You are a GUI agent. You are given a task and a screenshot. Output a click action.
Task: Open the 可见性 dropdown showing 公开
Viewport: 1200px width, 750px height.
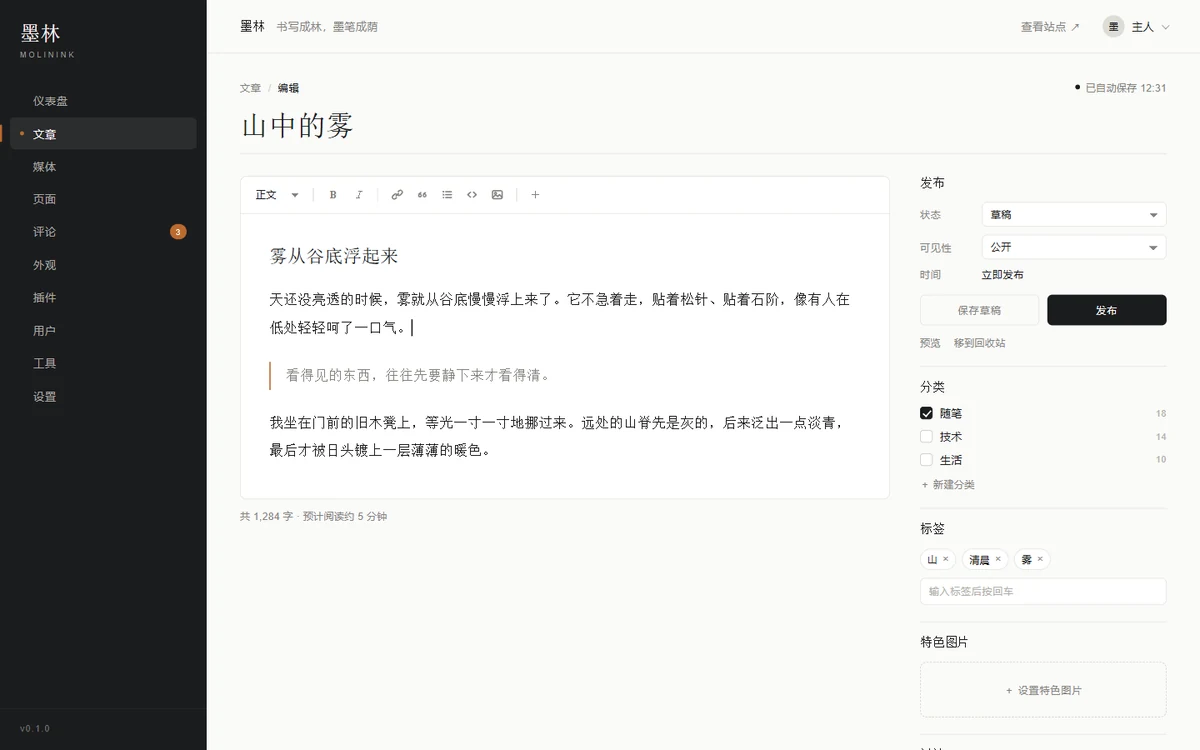1074,247
